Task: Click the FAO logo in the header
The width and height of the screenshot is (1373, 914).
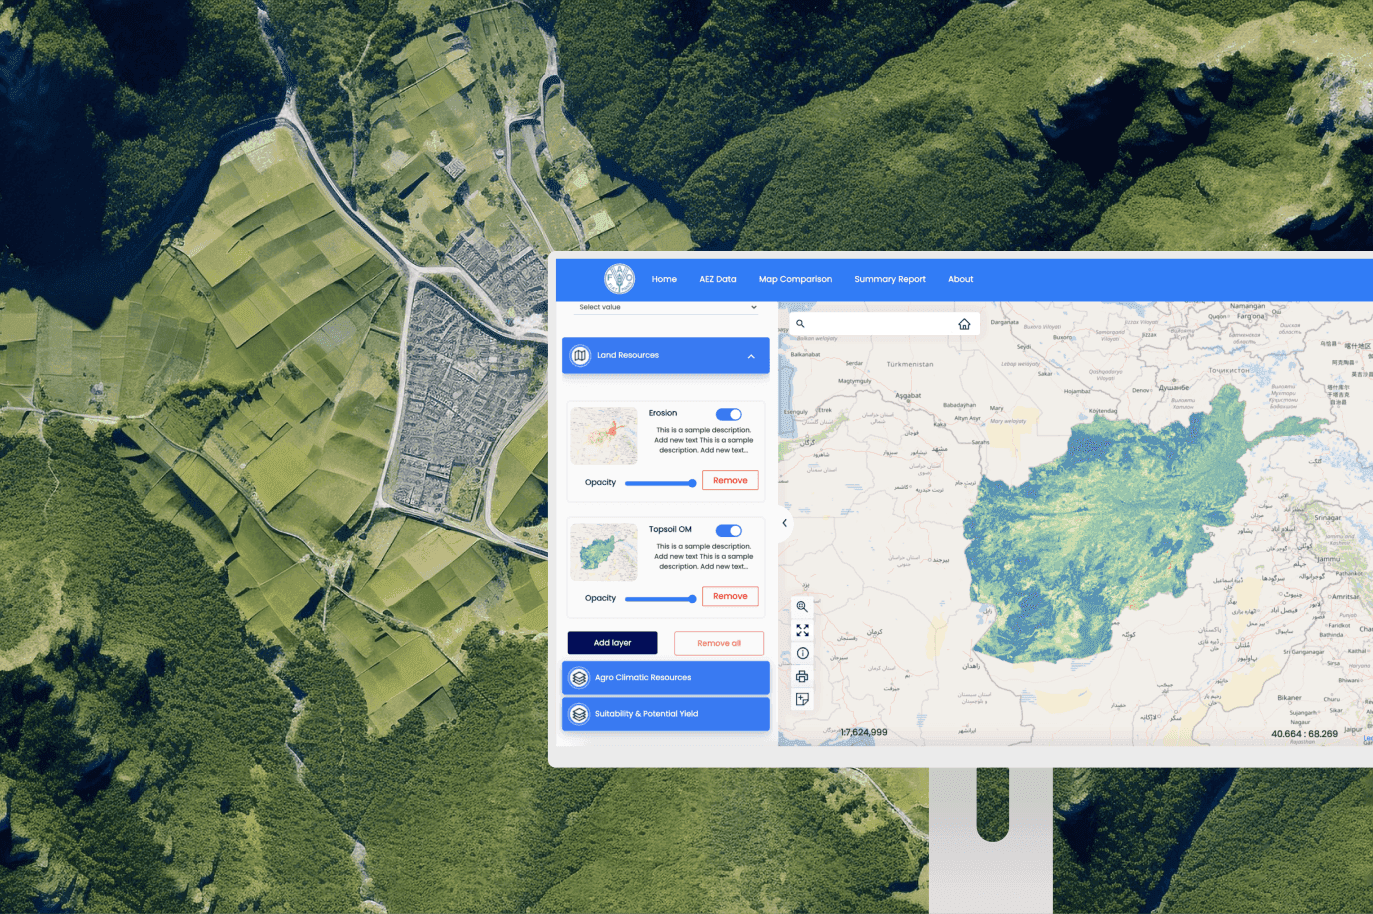Action: (x=619, y=279)
